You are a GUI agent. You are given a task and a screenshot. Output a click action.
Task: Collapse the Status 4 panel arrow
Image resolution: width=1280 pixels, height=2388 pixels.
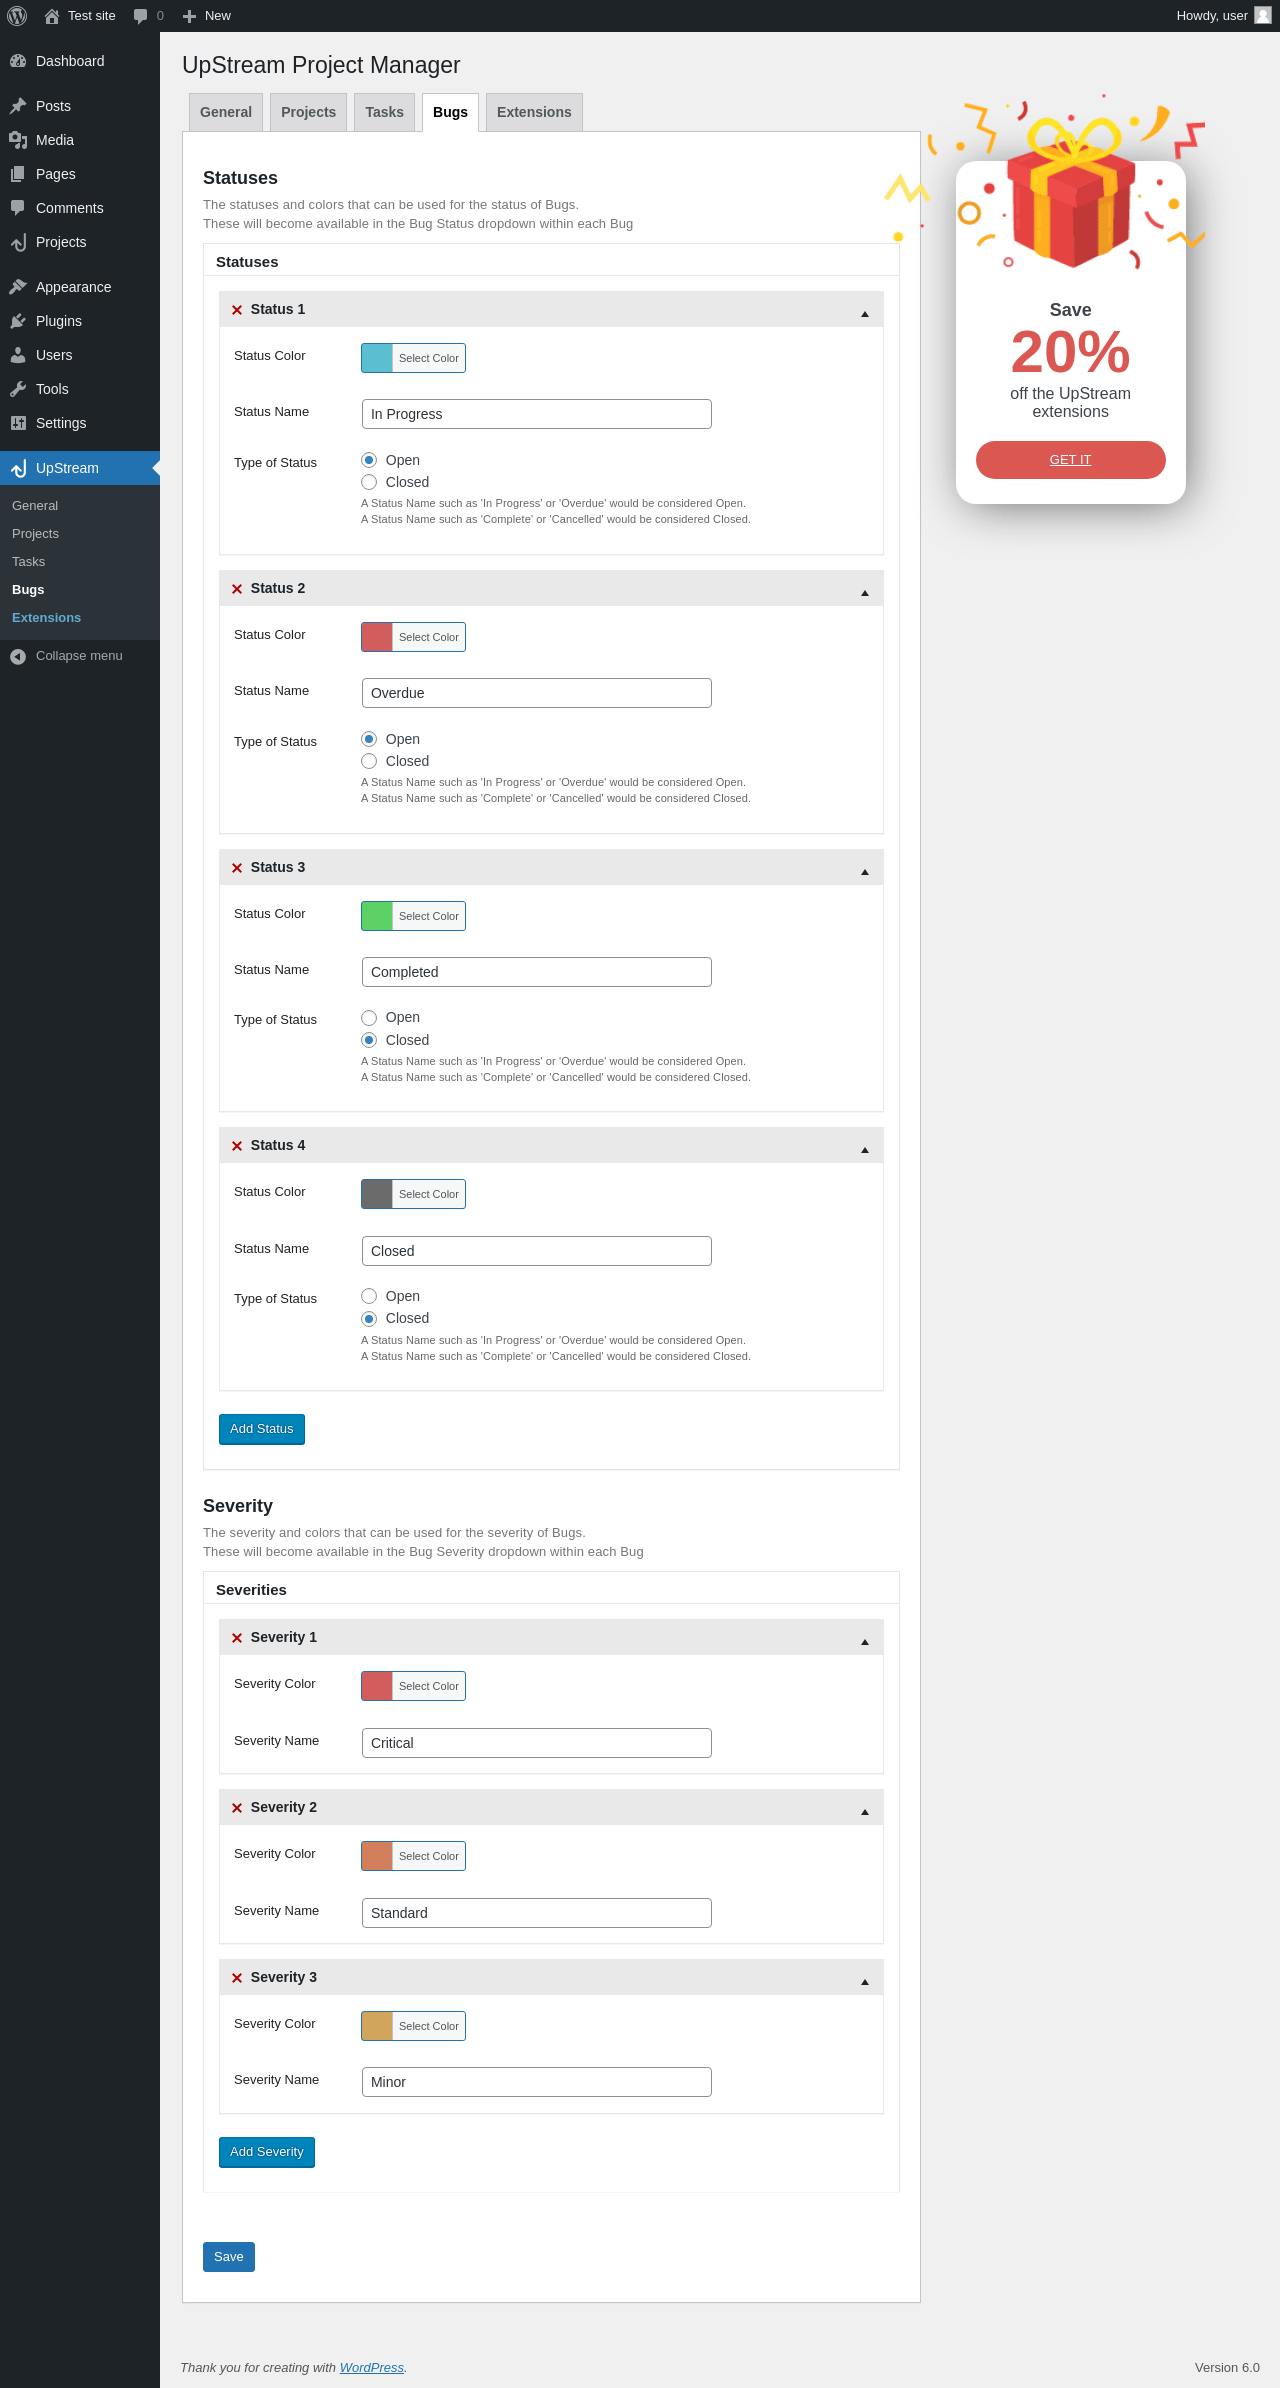[865, 1150]
